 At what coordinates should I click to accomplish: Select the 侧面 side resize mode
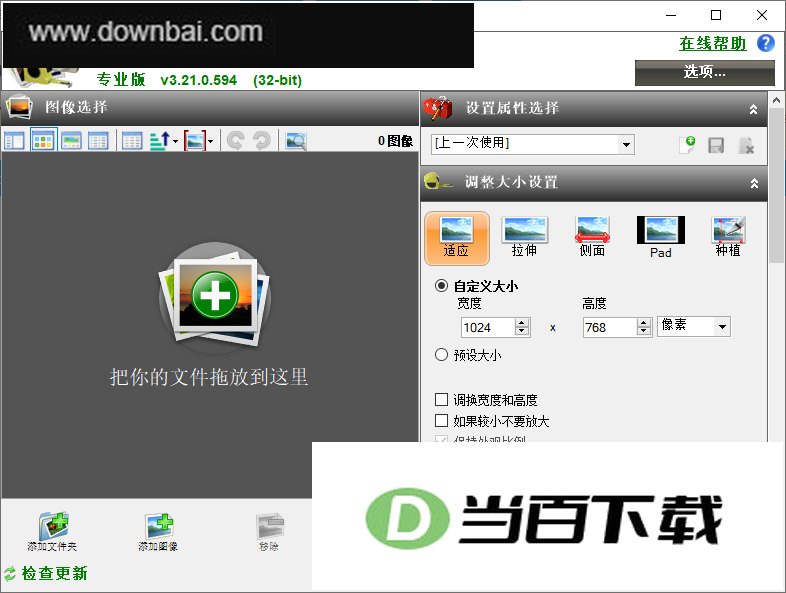[592, 237]
